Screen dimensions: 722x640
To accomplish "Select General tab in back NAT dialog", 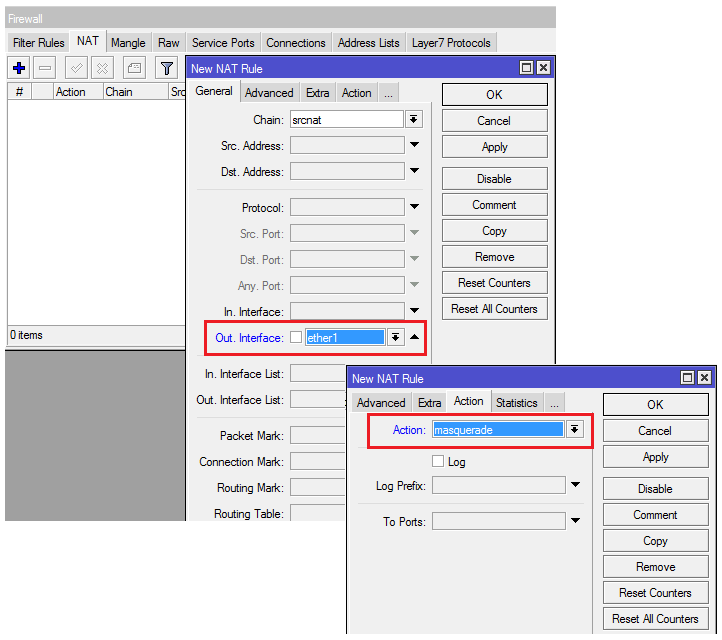I will [x=214, y=91].
